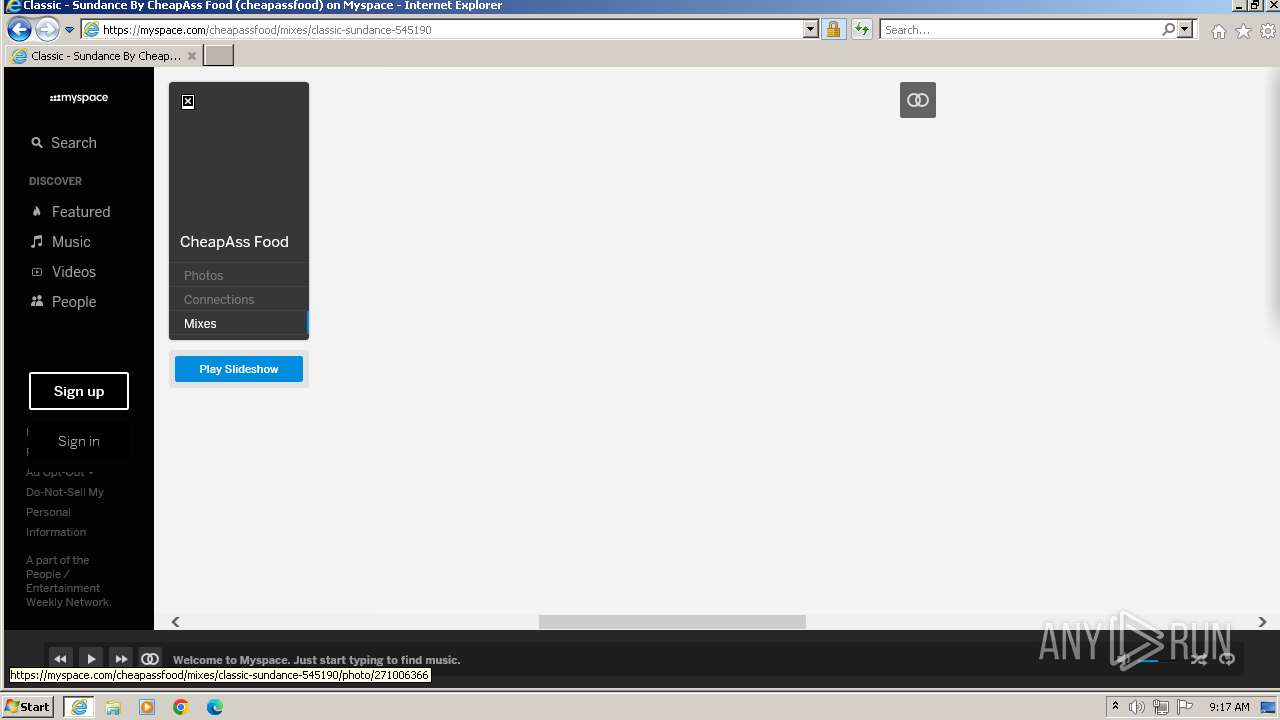Click the browser Search box

[x=1020, y=30]
